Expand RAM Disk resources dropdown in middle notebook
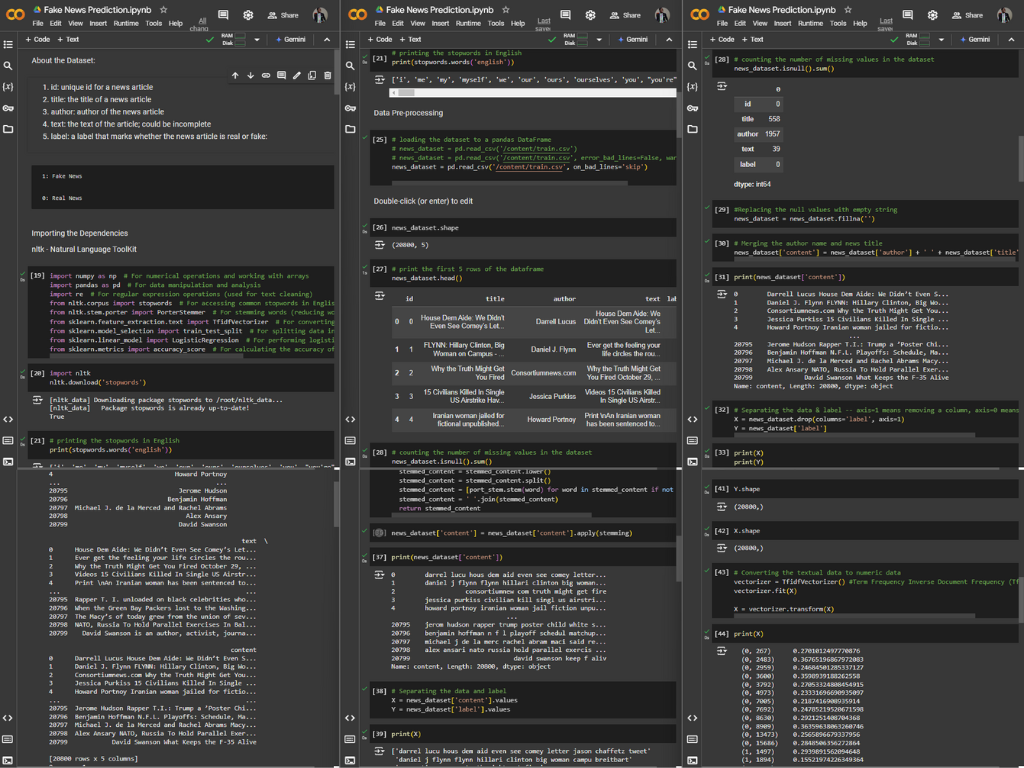The height and width of the screenshot is (768, 1024). point(599,40)
